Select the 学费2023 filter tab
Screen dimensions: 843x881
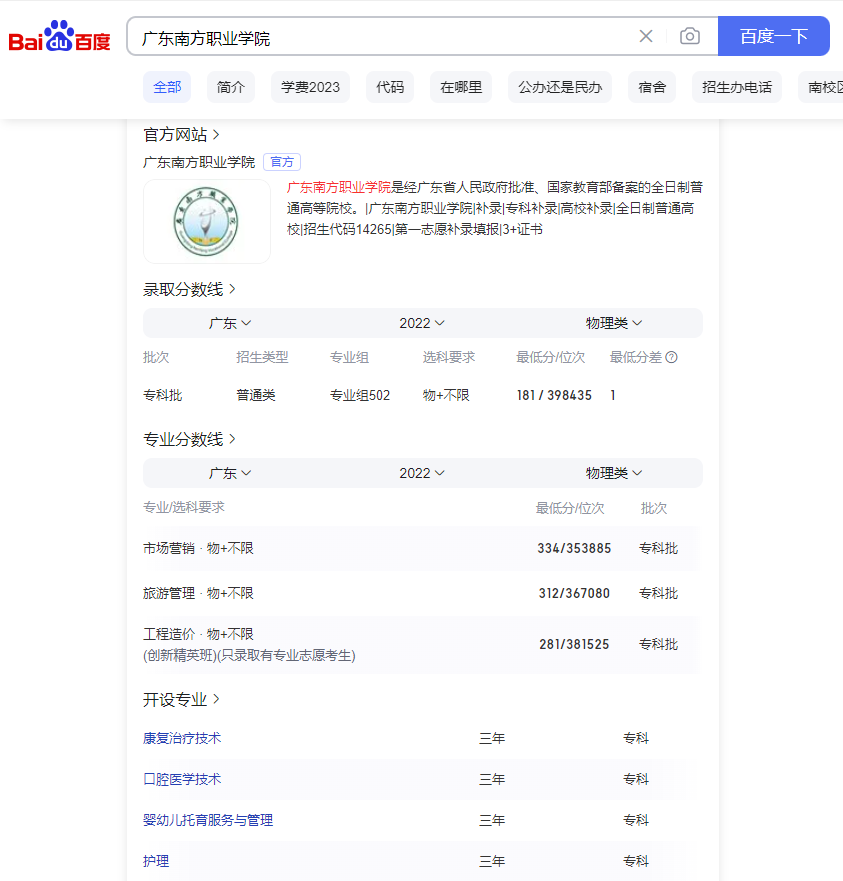(311, 87)
